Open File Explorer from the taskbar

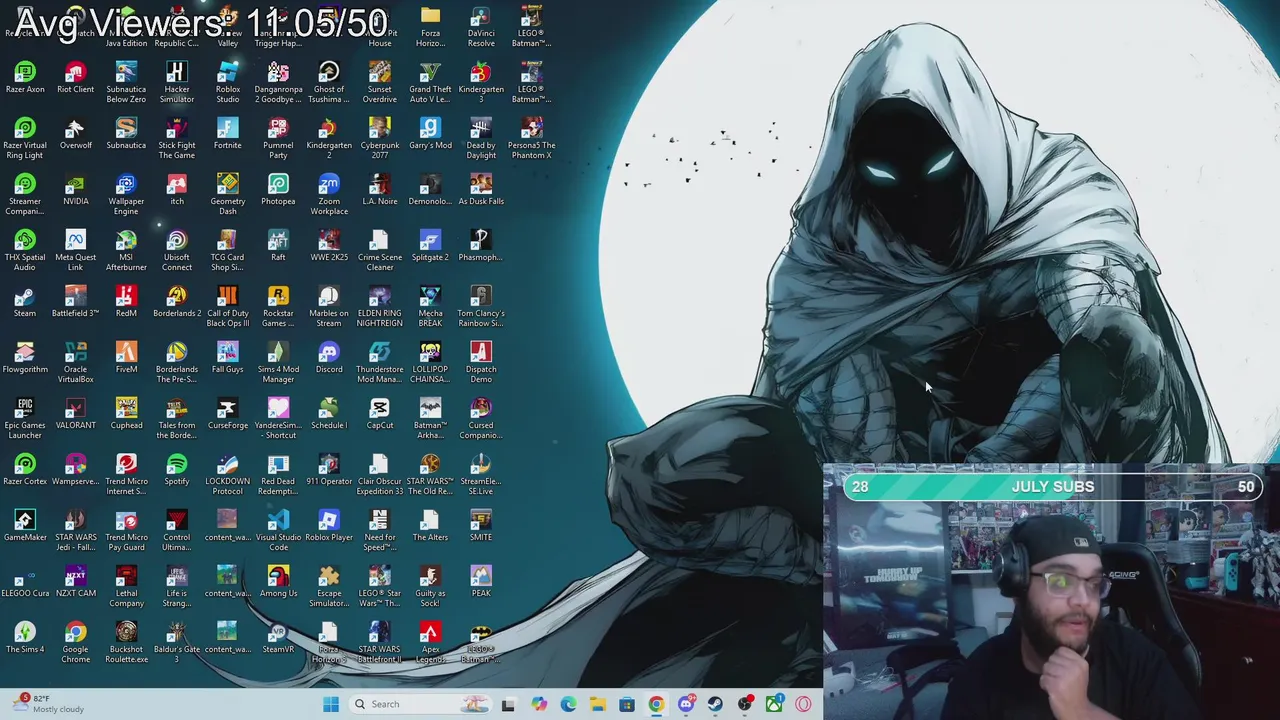coord(597,704)
